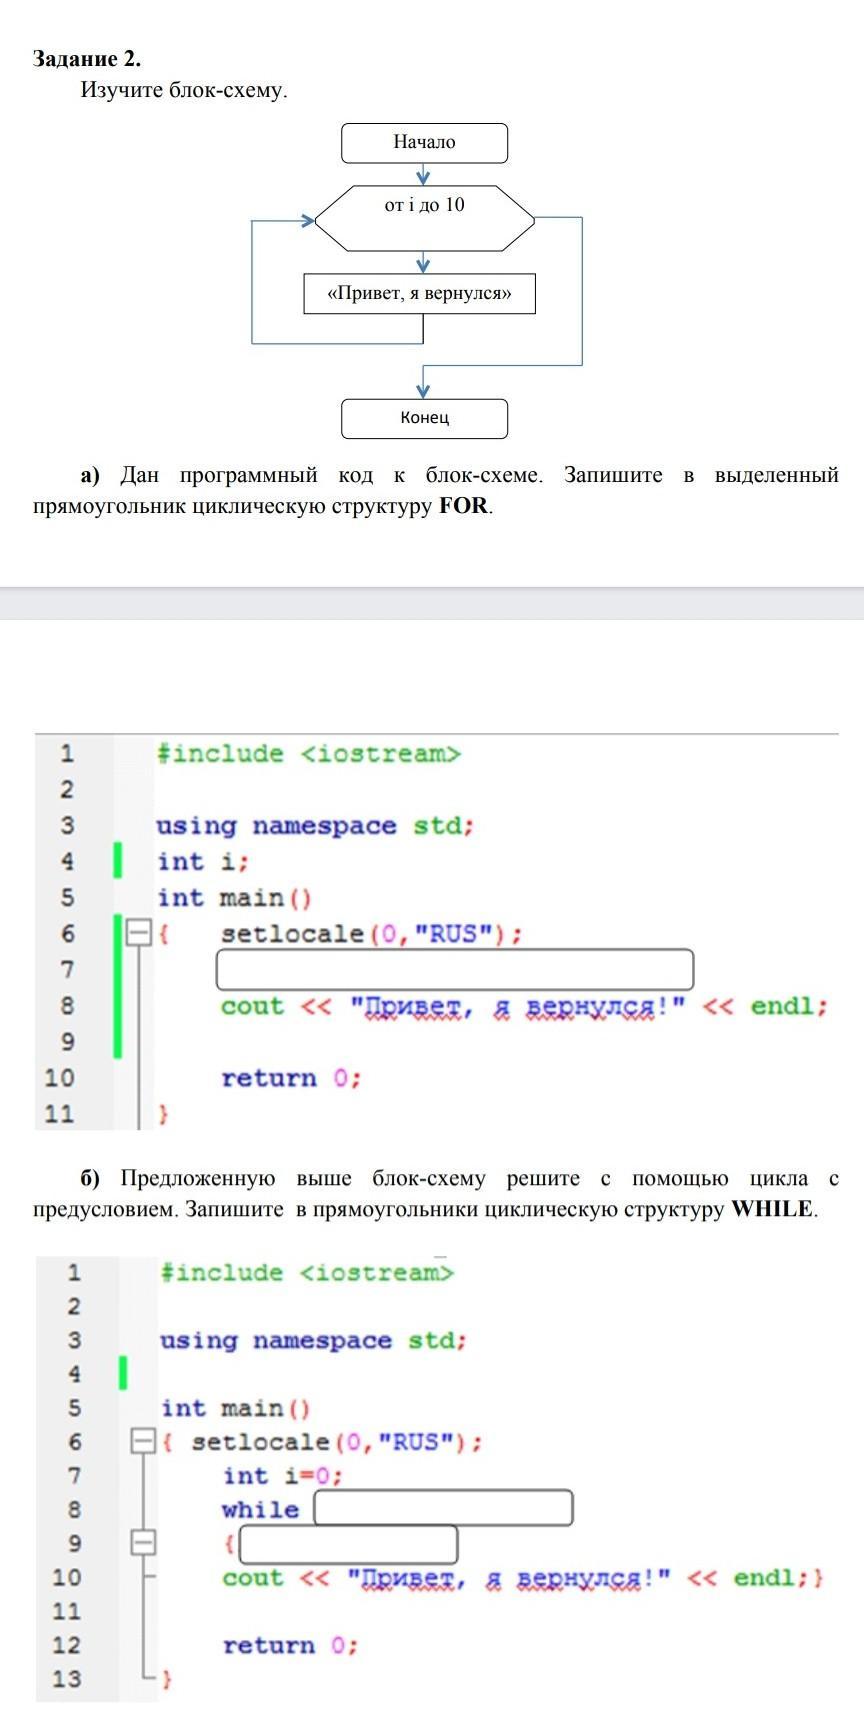Screen dimensions: 864x1729
Task: Click "using namespace std;" in the WHILE listing
Action: (312, 1341)
